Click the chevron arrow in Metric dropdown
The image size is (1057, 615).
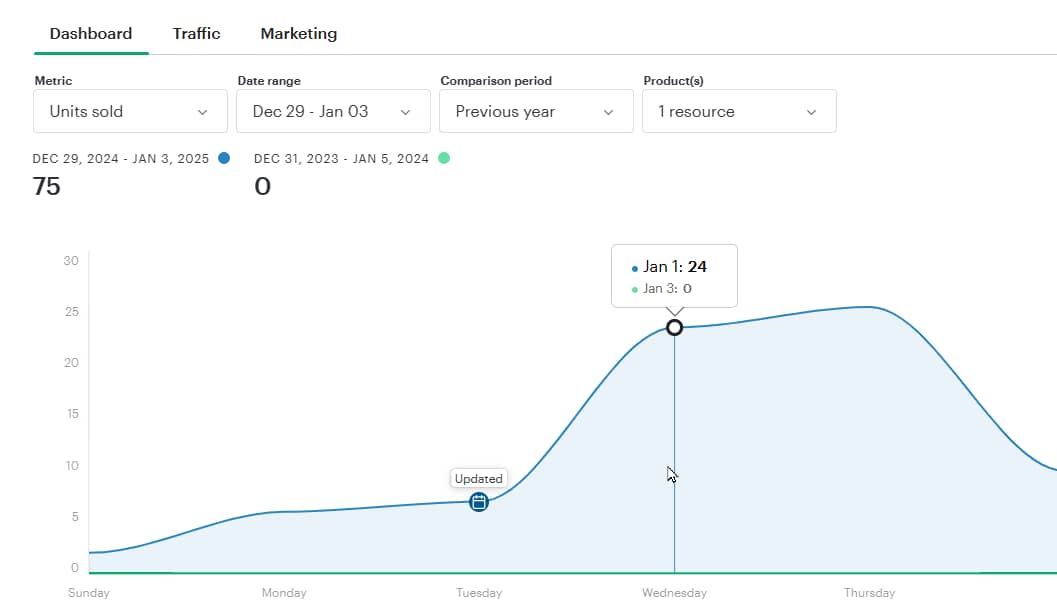203,112
